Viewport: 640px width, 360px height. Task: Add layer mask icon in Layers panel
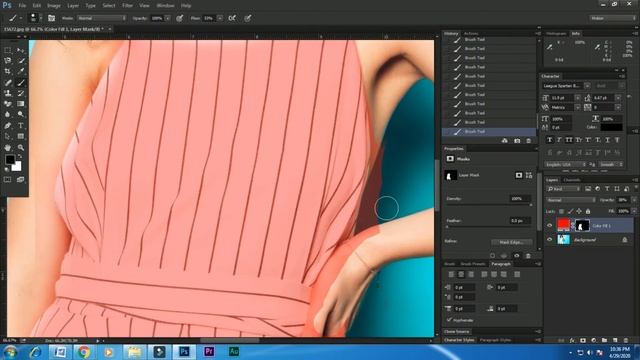point(583,340)
